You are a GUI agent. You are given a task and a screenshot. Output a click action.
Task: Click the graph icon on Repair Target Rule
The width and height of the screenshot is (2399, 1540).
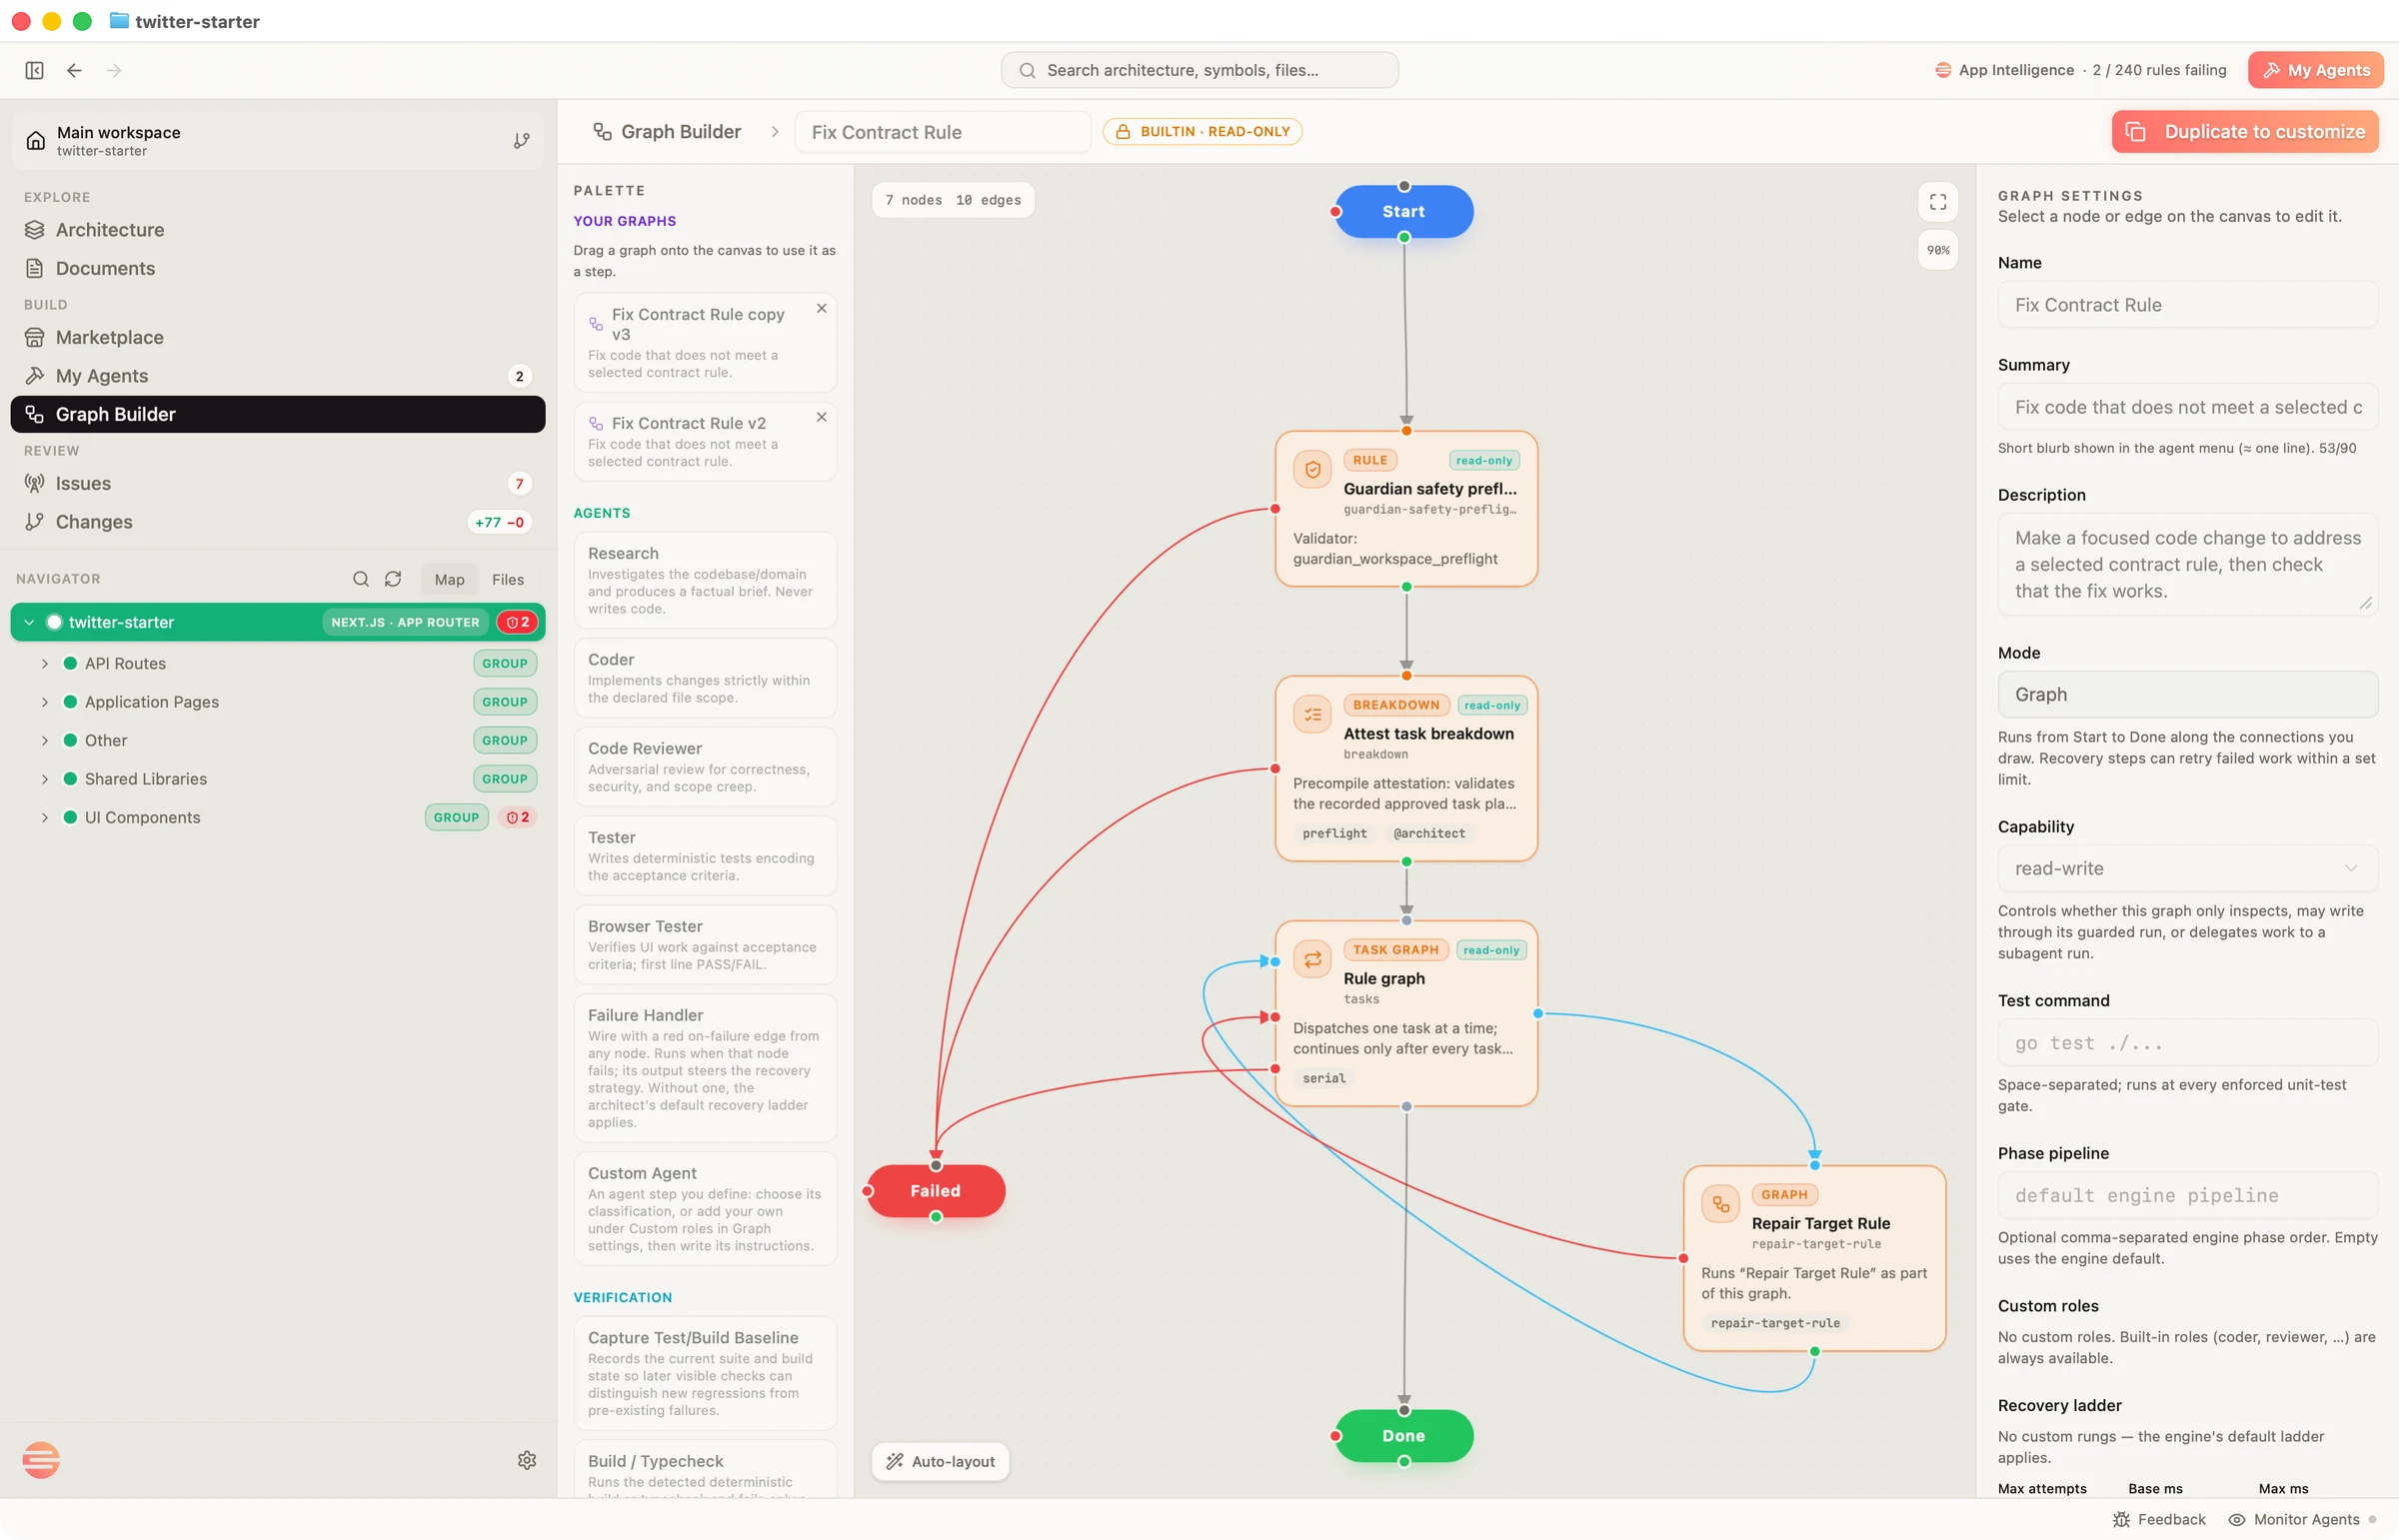coord(1720,1204)
